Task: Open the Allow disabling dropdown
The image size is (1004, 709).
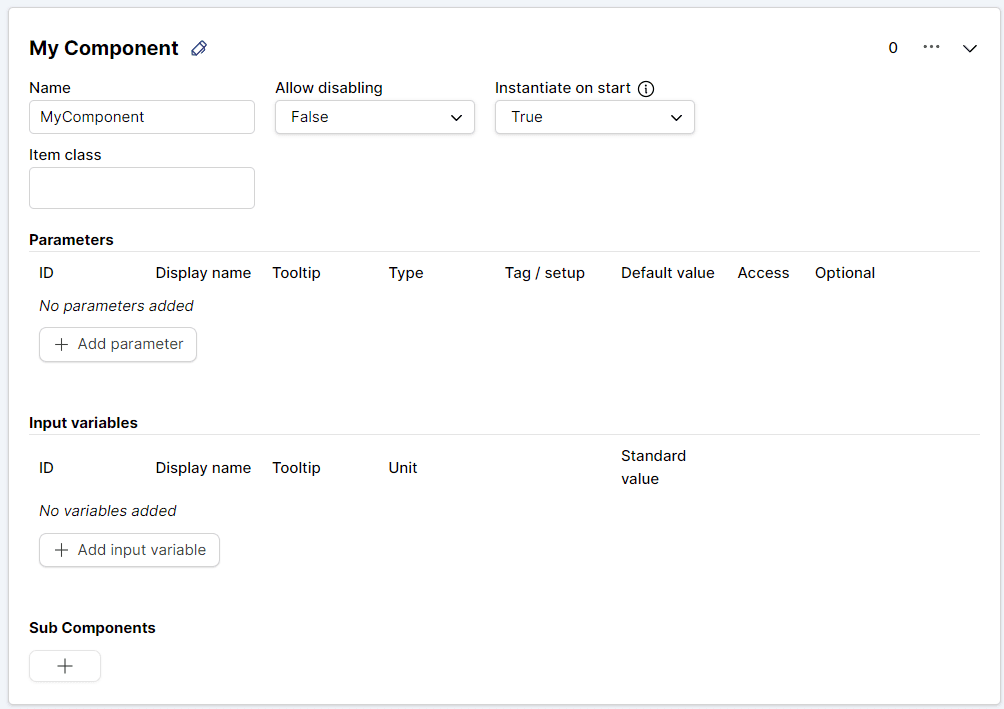Action: coord(374,117)
